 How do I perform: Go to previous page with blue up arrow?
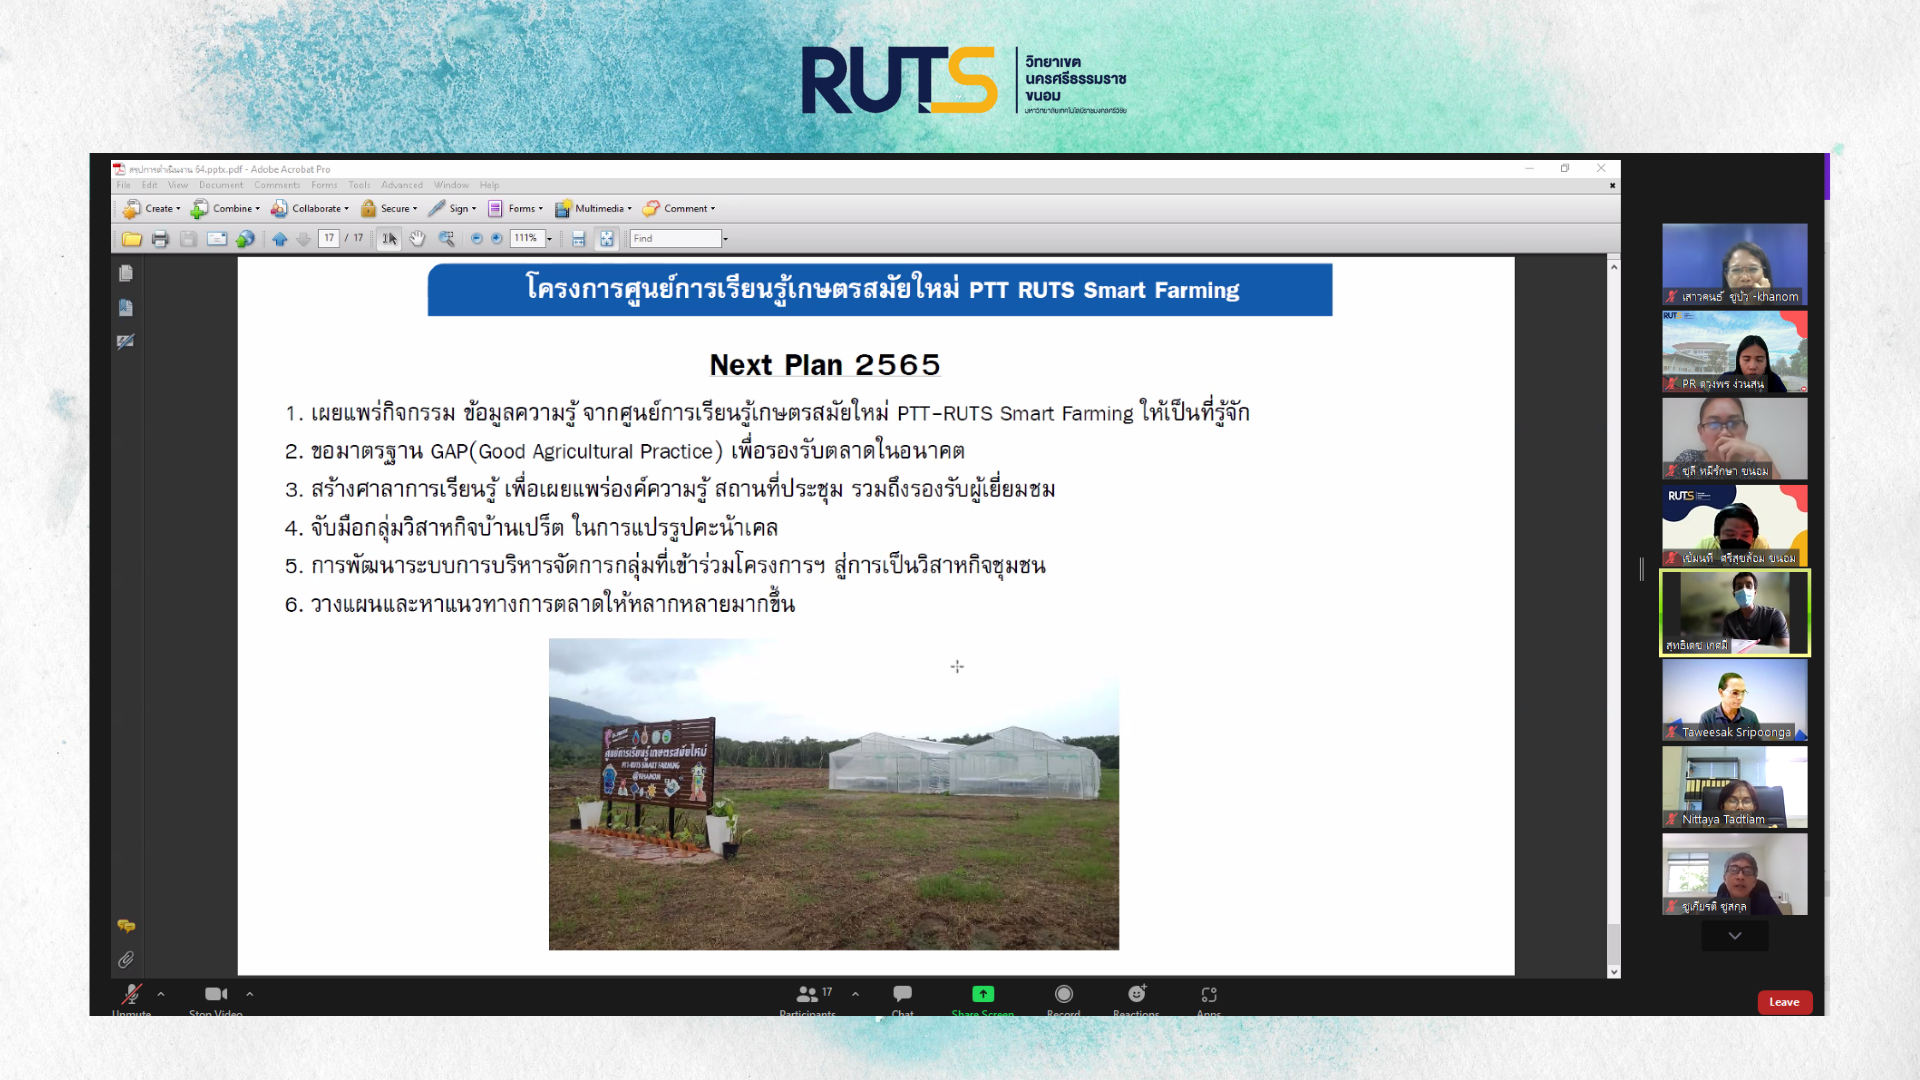pyautogui.click(x=280, y=239)
